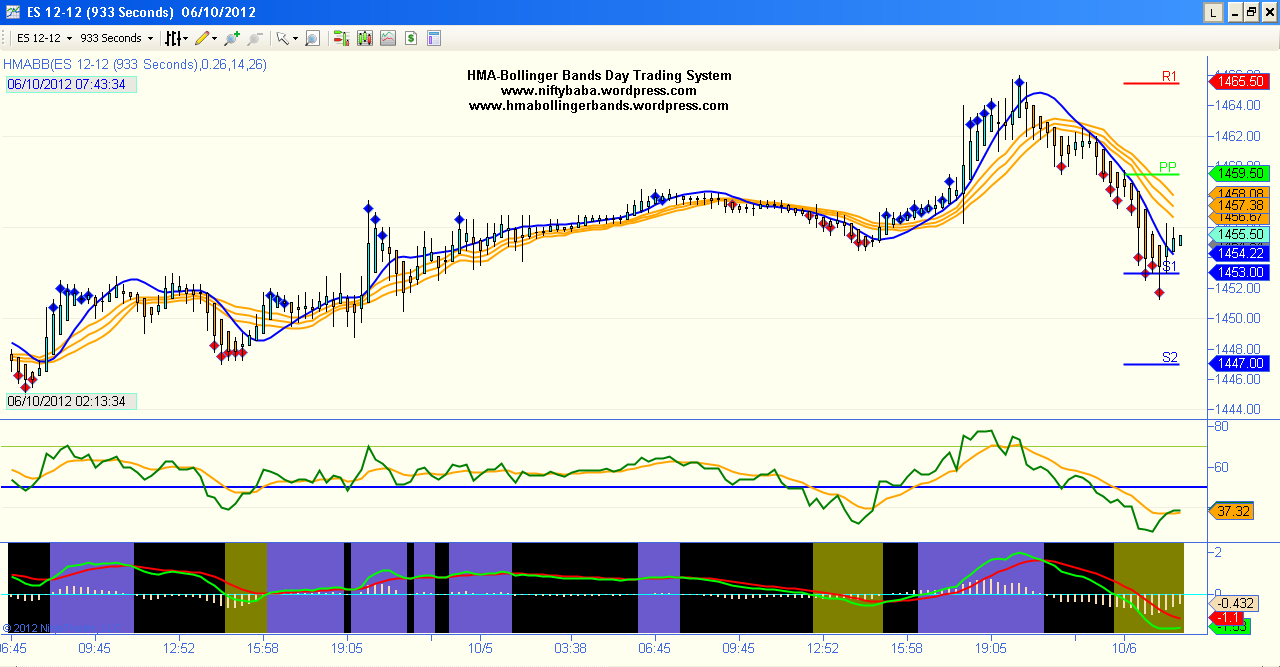Click the 1464.00 price axis label
Viewport: 1280px width, 667px height.
tap(1238, 105)
